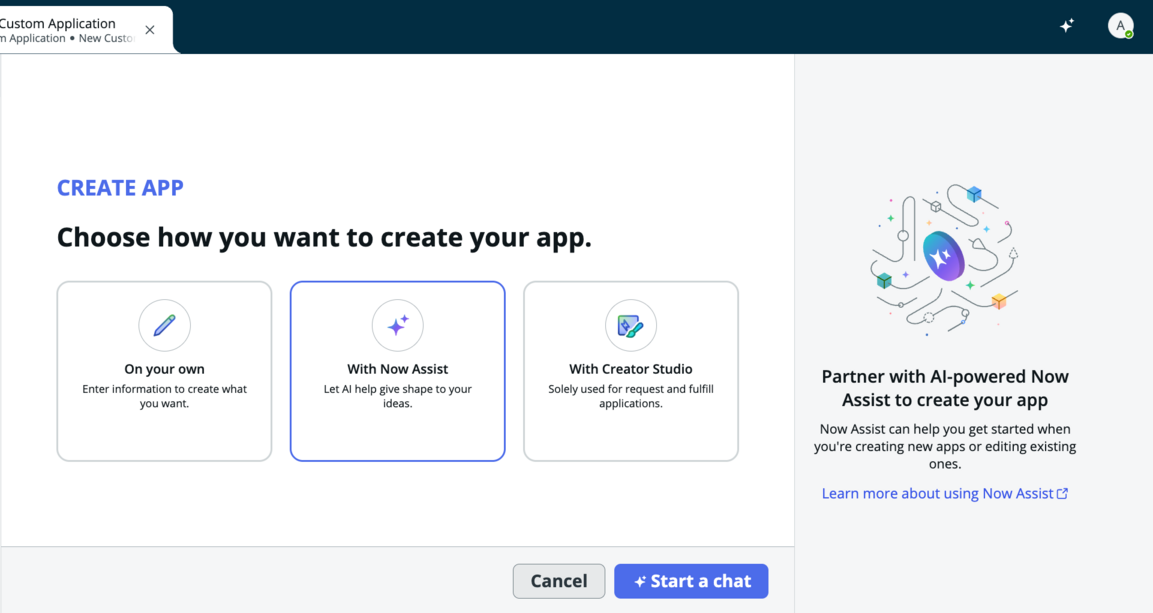
Task: Click 'Enter information to create what you want.'
Action: [x=164, y=396]
